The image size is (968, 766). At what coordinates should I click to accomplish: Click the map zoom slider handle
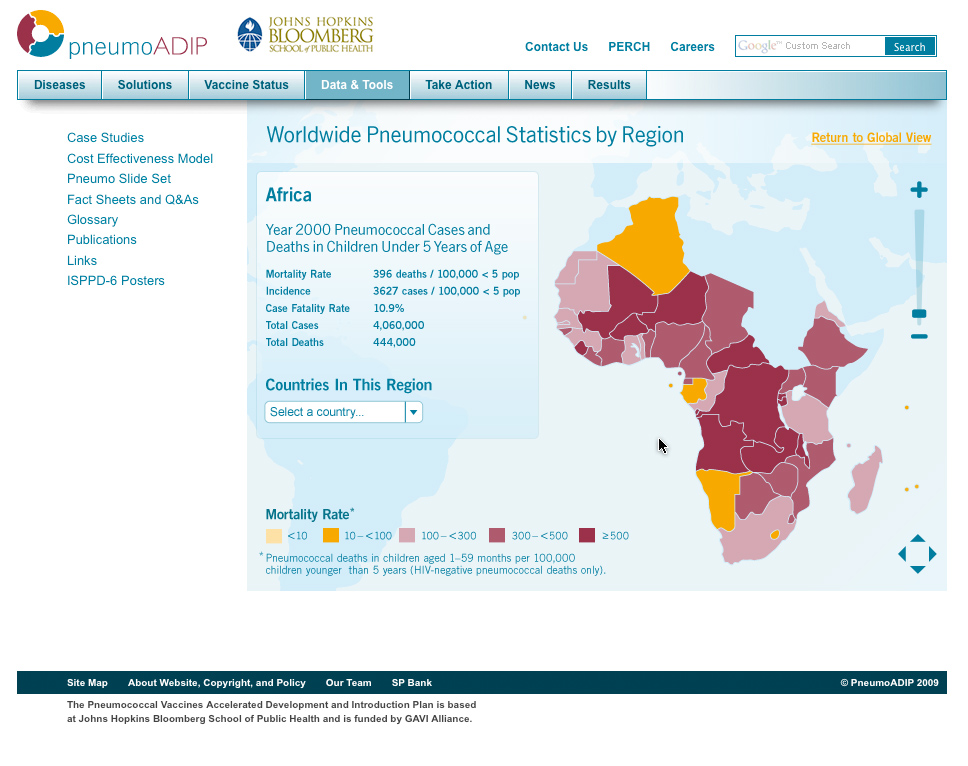(919, 314)
